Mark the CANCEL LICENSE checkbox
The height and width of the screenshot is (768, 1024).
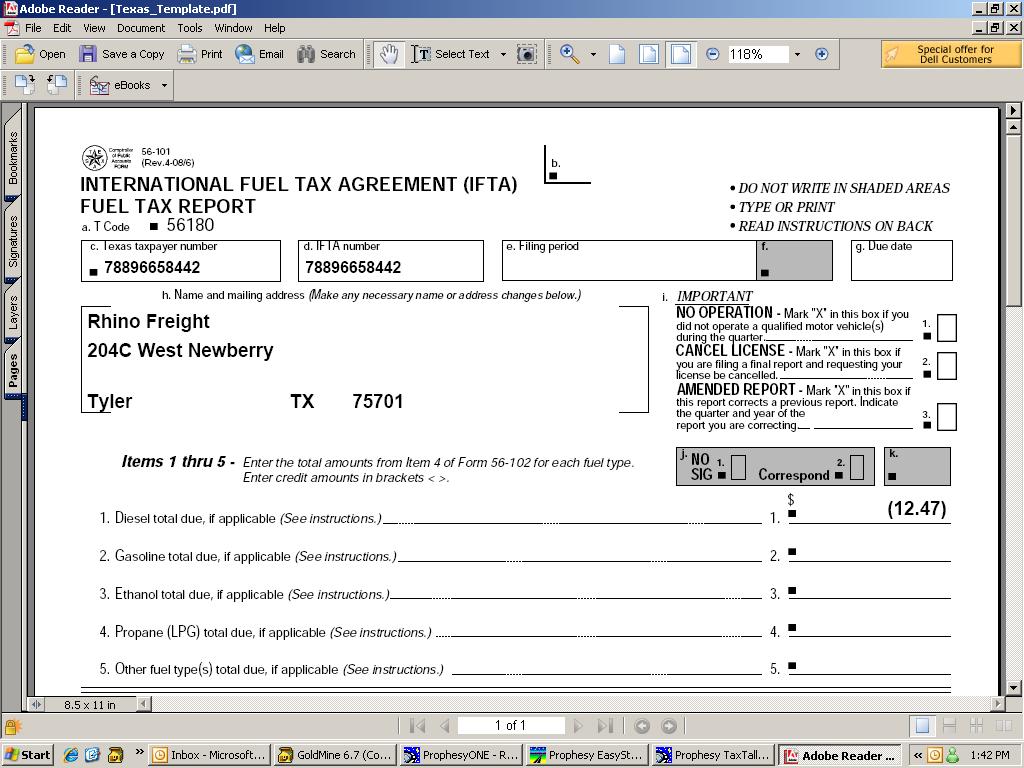point(946,366)
